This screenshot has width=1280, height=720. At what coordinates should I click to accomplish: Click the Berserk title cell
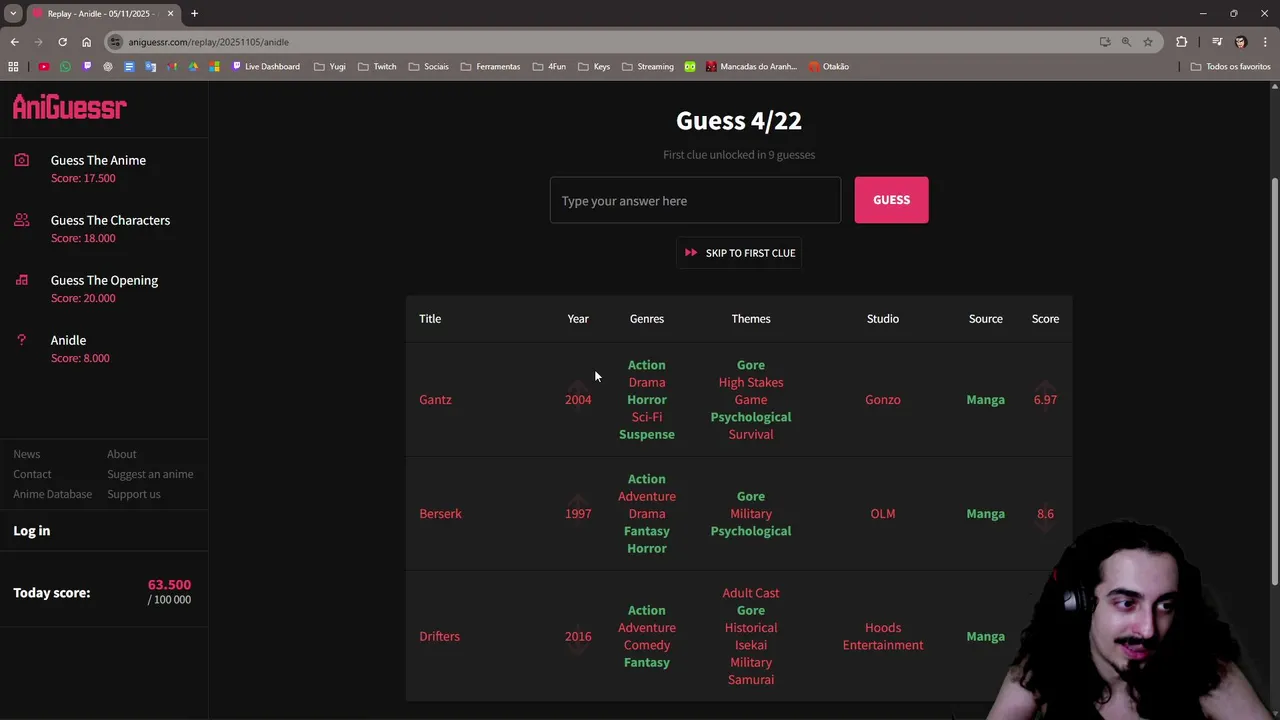440,514
